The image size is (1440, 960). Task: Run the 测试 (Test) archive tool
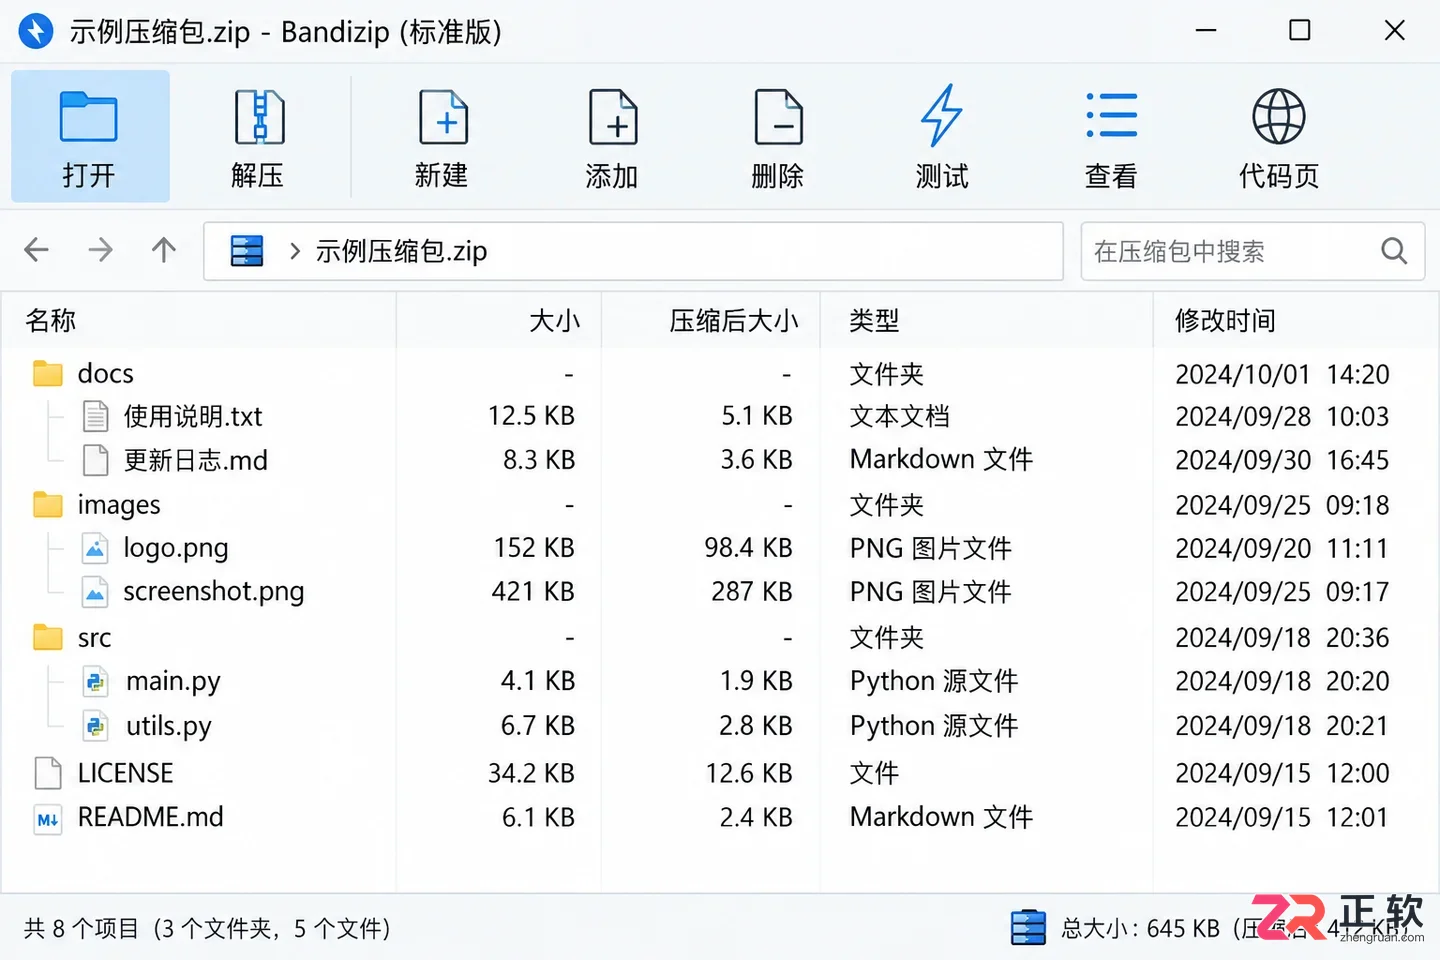pos(942,116)
